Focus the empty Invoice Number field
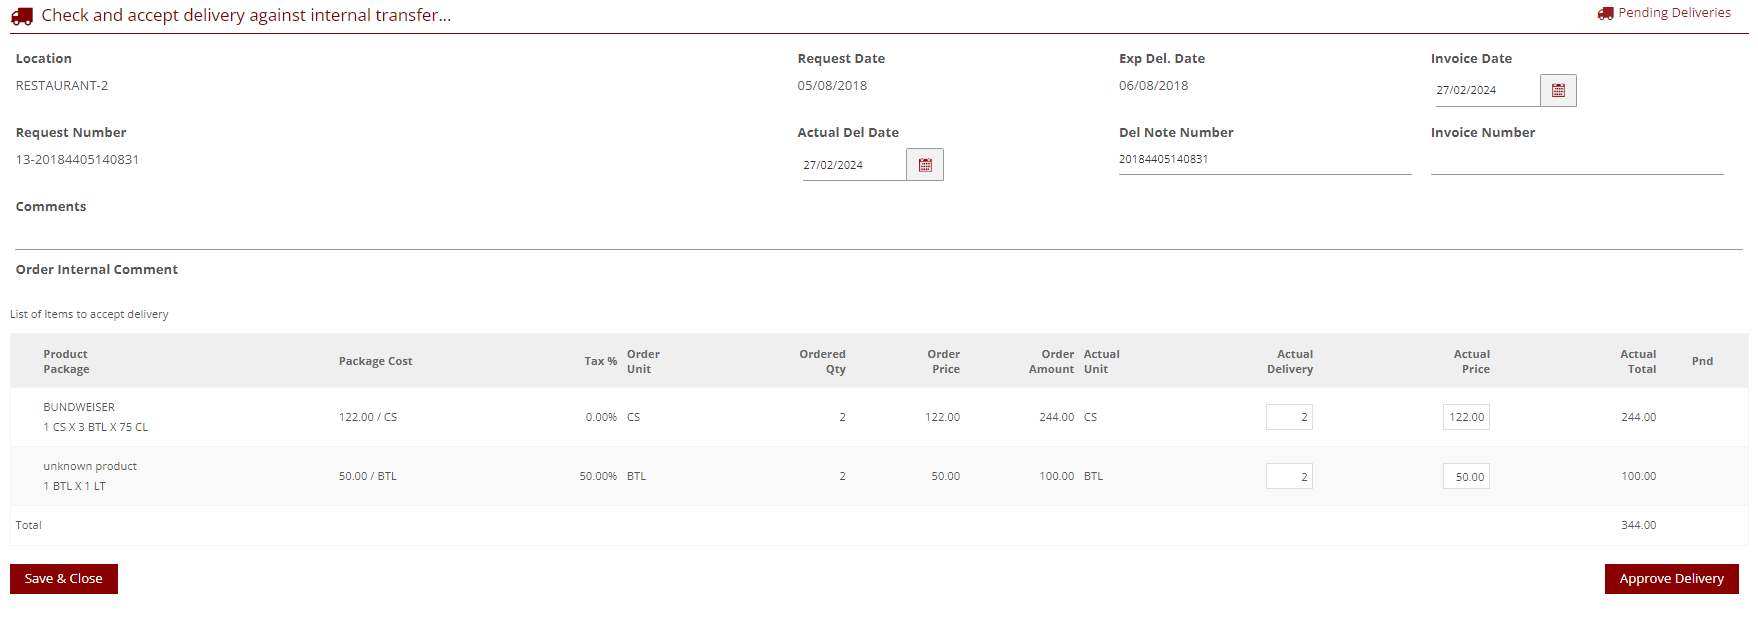 [1576, 161]
